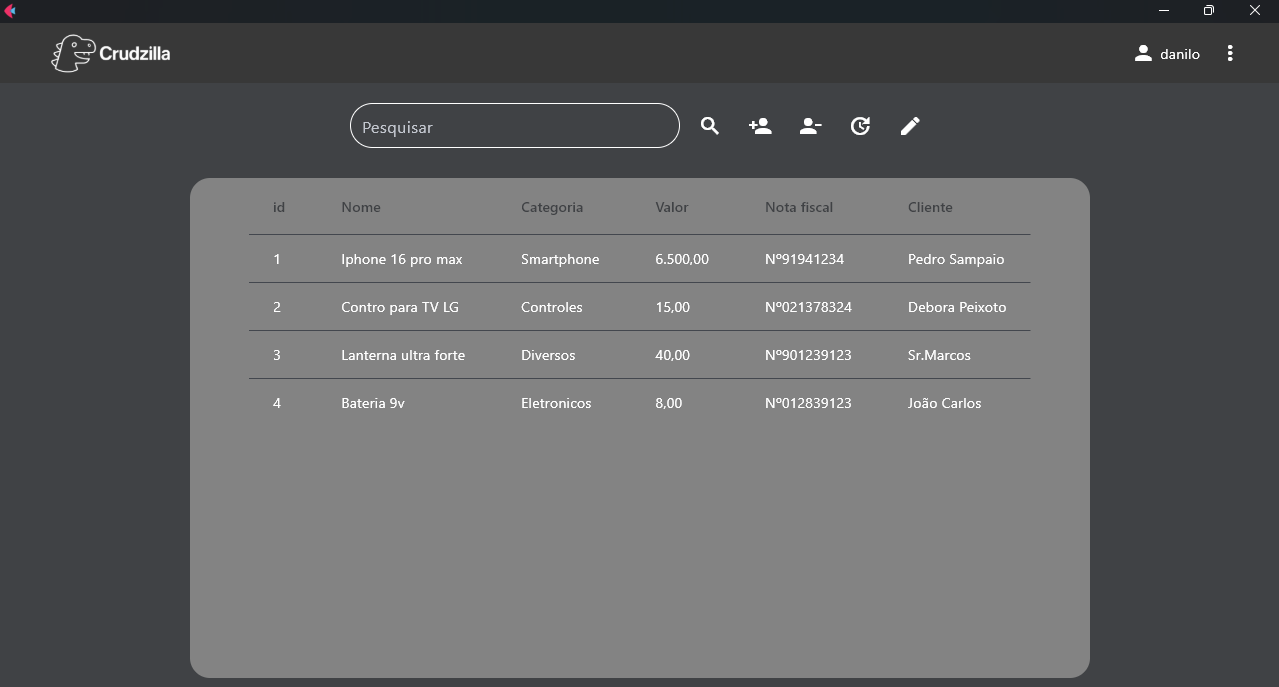Click the user profile icon
The image size is (1279, 687).
(x=1143, y=53)
